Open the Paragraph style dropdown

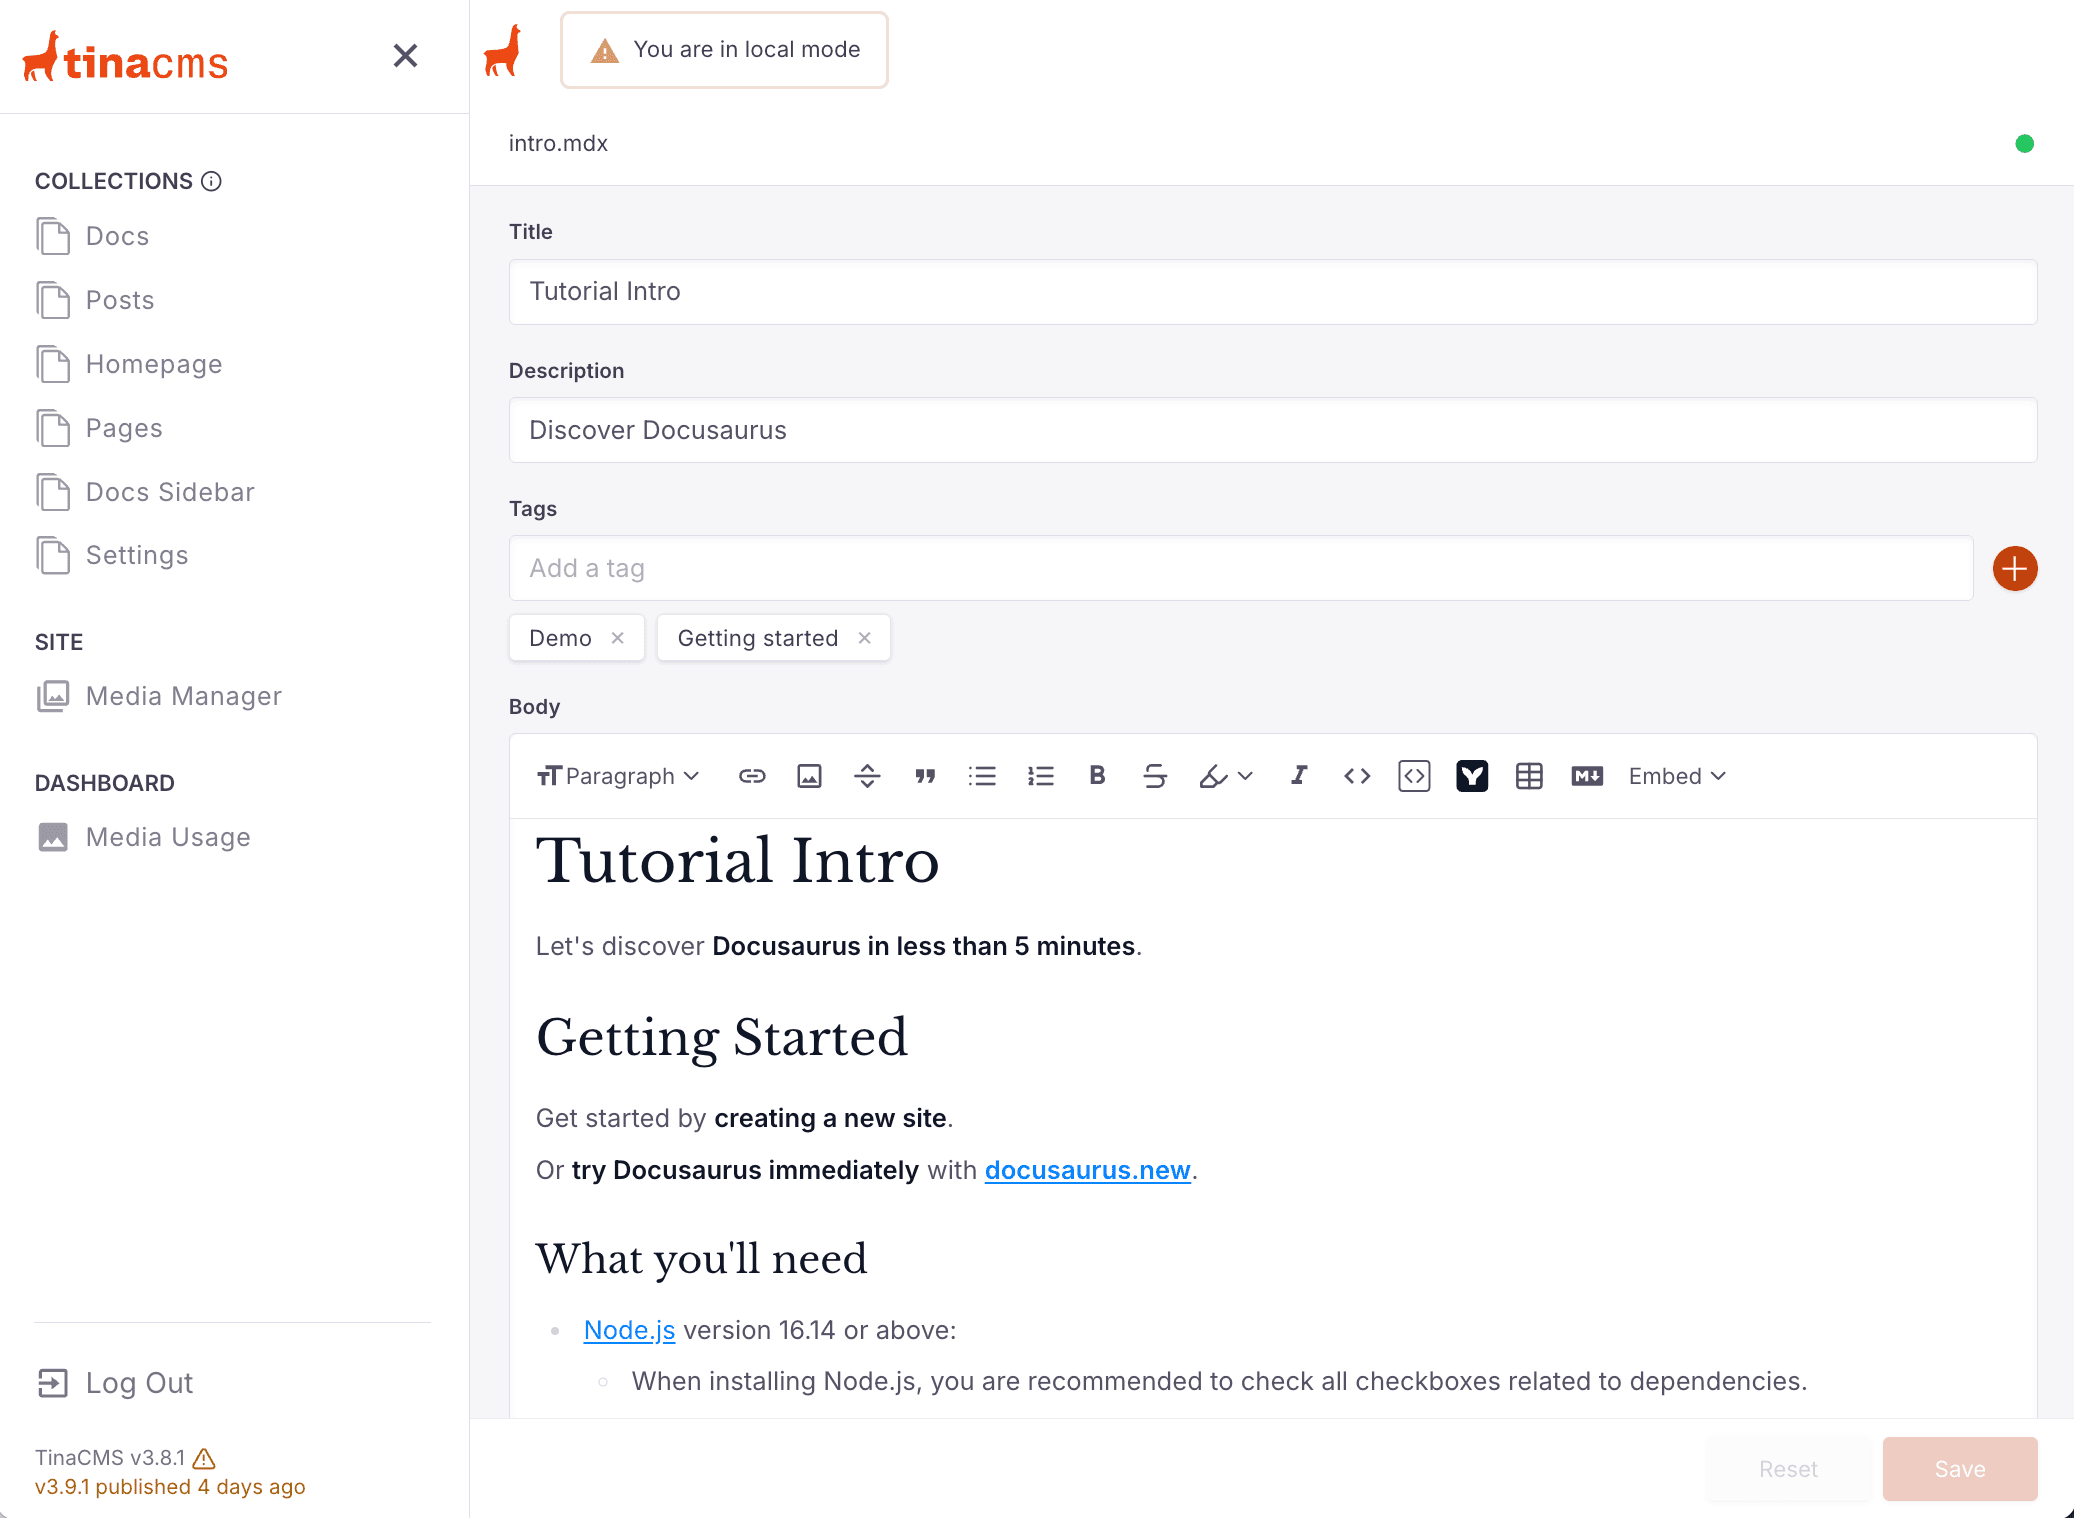tap(618, 776)
